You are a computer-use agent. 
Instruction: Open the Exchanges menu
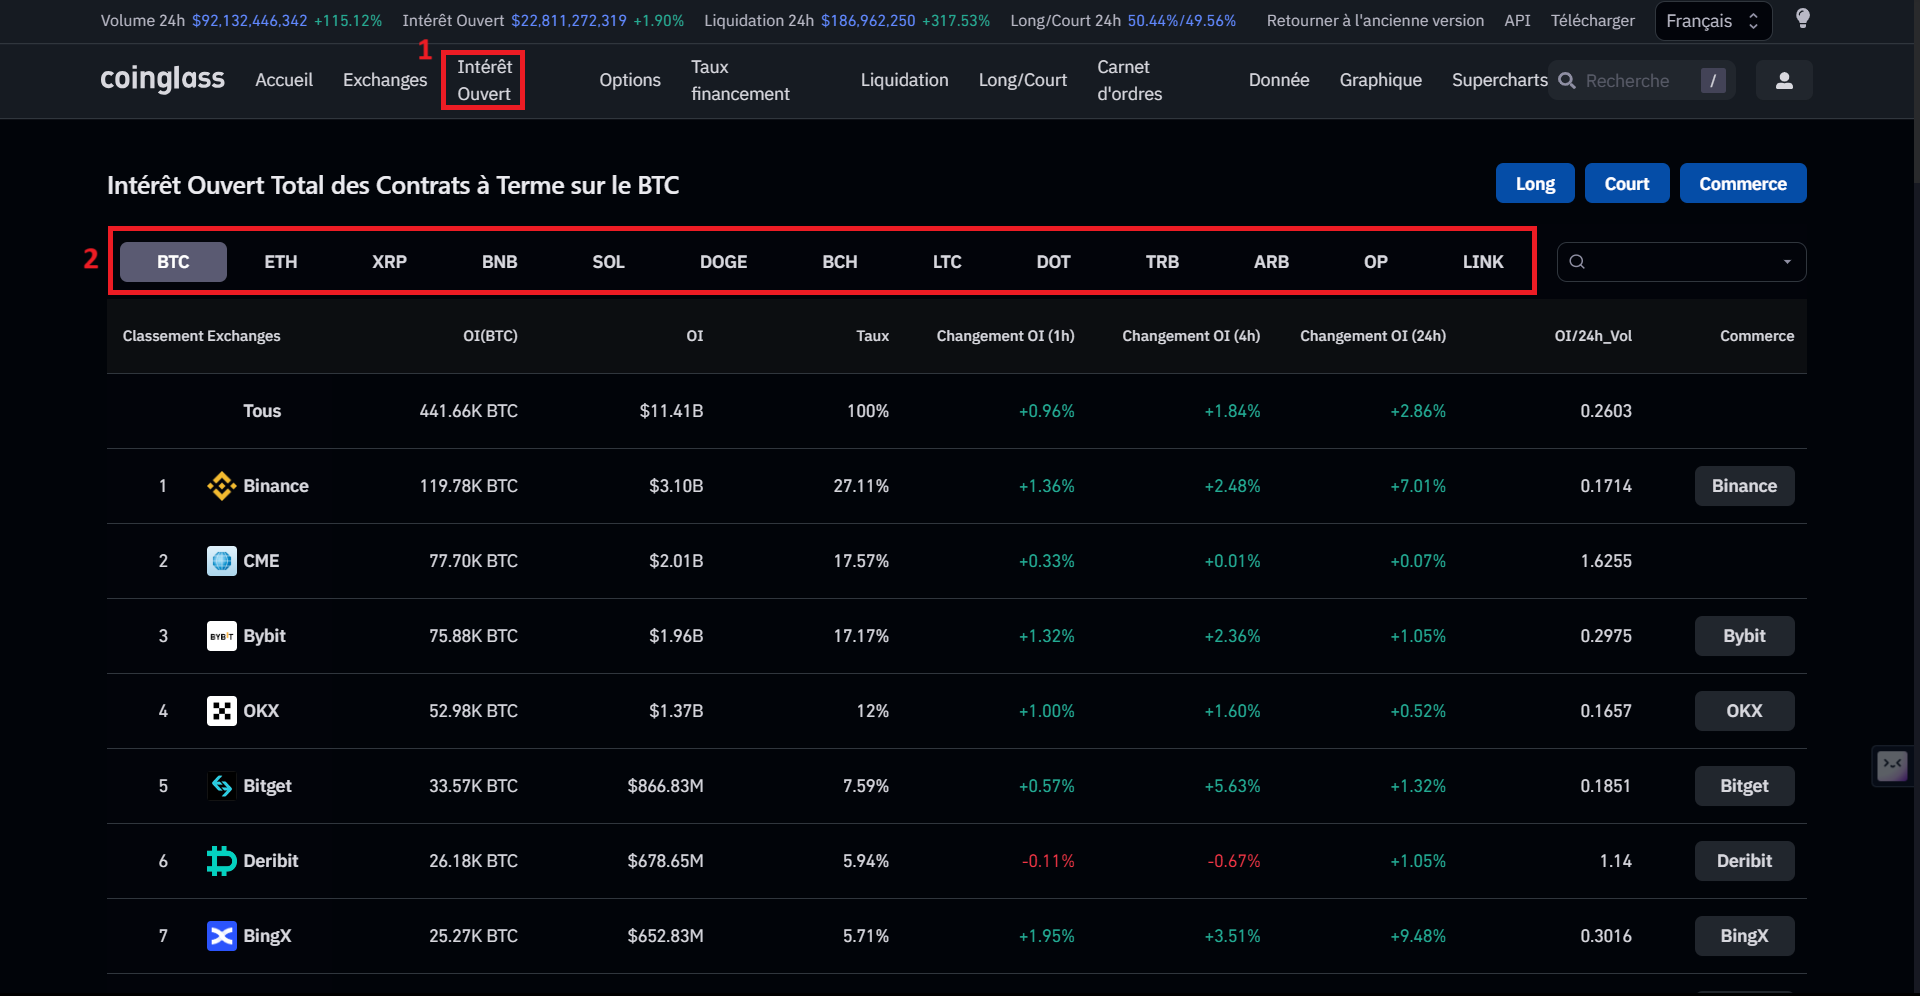pyautogui.click(x=385, y=80)
